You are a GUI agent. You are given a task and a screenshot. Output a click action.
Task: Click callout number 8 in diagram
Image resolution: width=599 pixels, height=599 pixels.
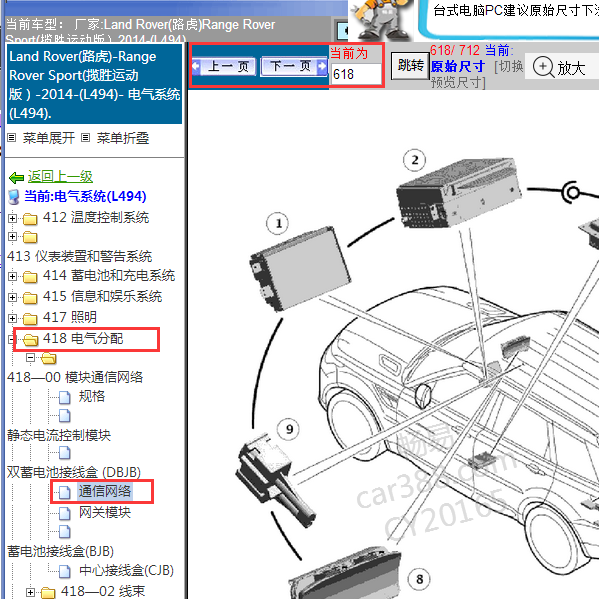(419, 580)
